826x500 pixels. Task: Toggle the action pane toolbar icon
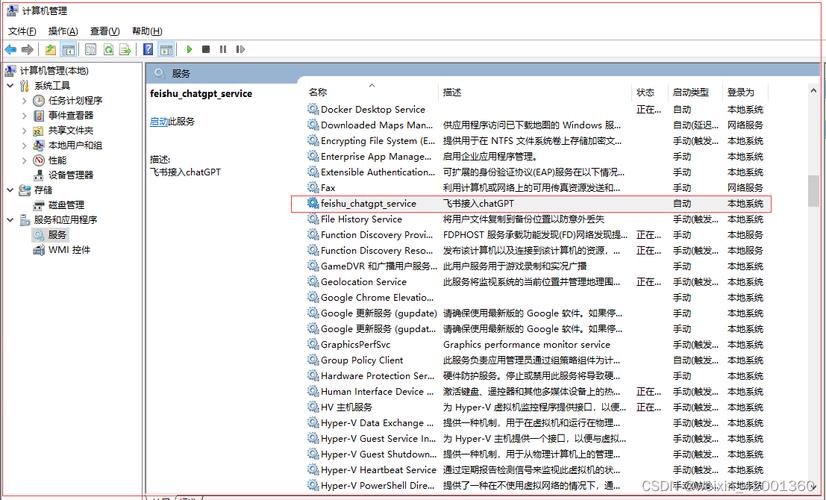pos(166,50)
